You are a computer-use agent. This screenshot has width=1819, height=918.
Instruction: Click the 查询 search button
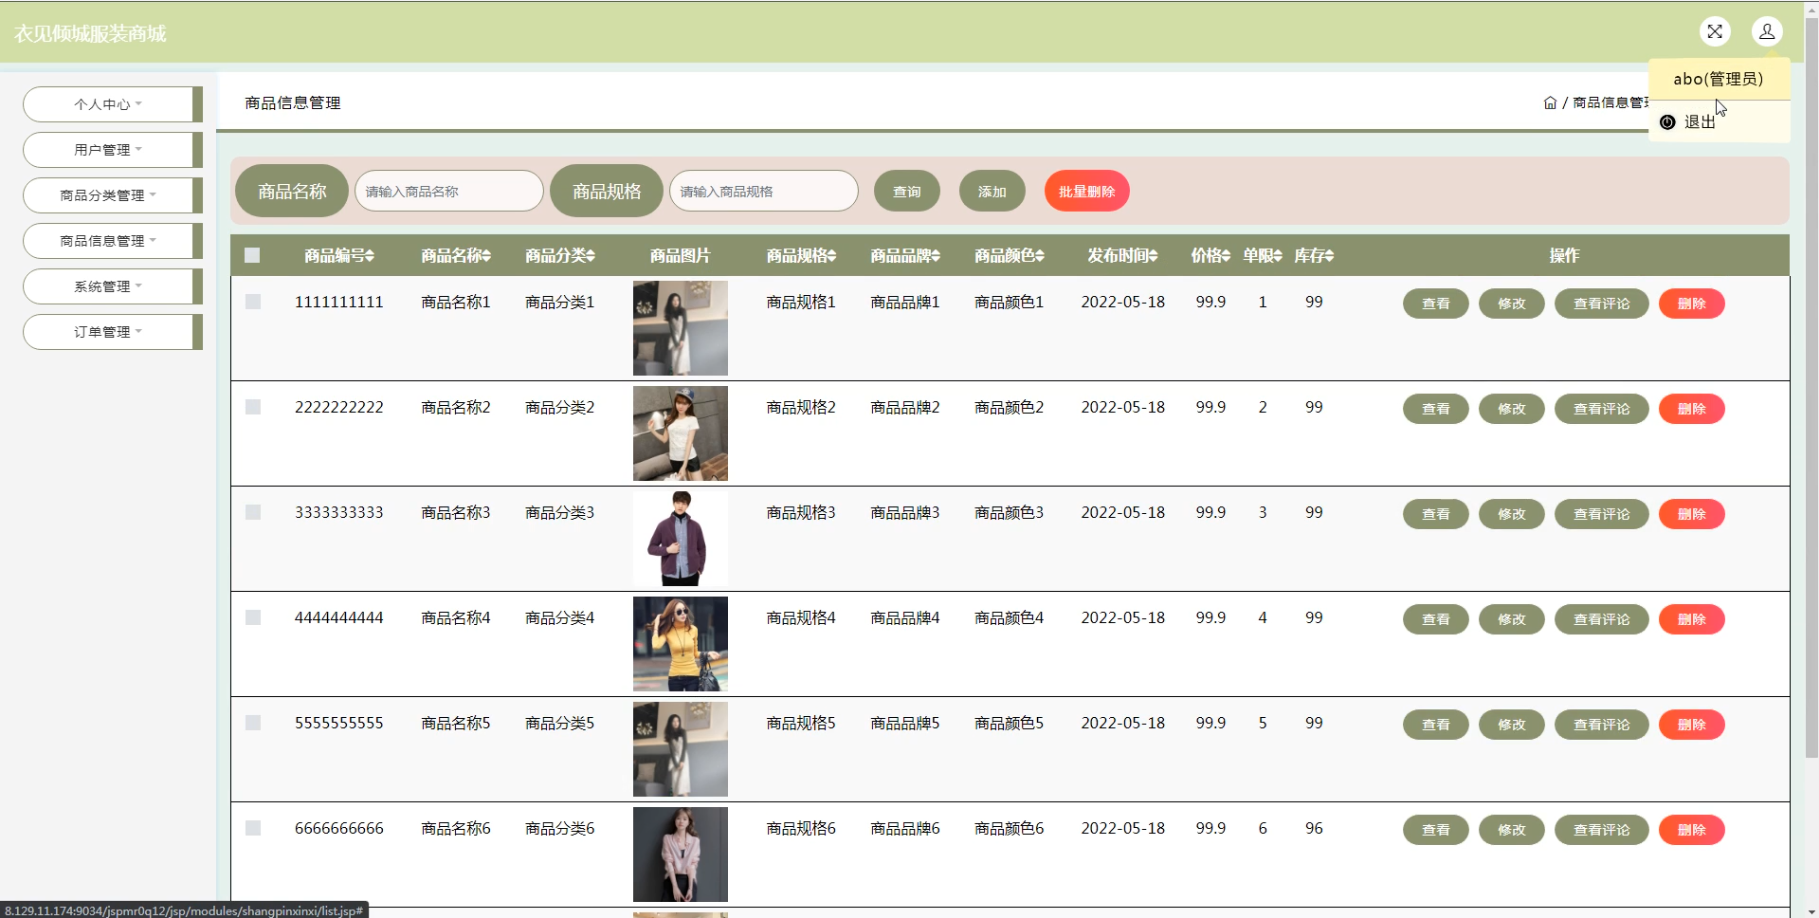tap(907, 192)
